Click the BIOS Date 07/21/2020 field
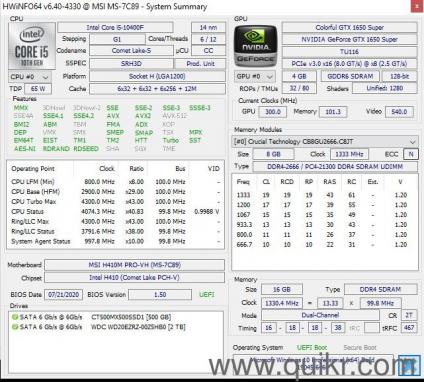The image size is (424, 382). pos(64,295)
